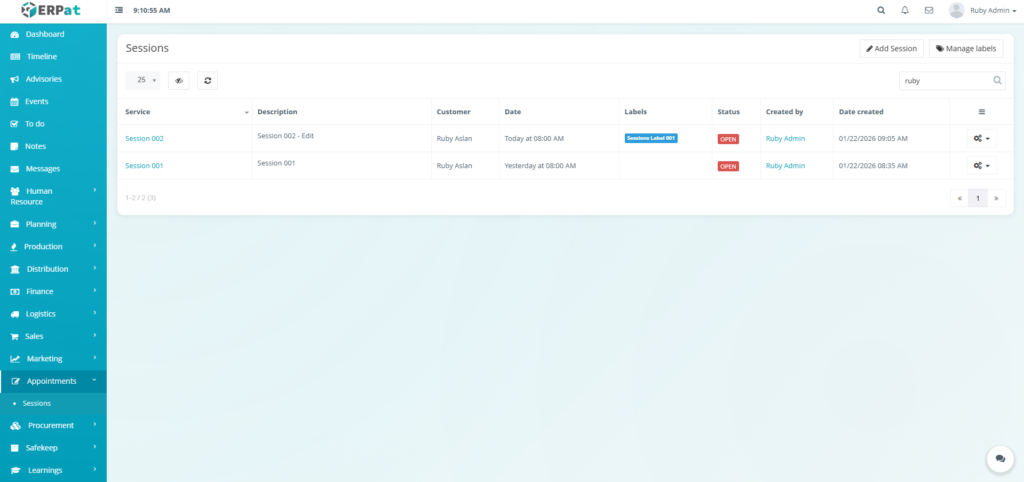Open the chat bubble icon
The height and width of the screenshot is (482, 1024).
pyautogui.click(x=999, y=458)
